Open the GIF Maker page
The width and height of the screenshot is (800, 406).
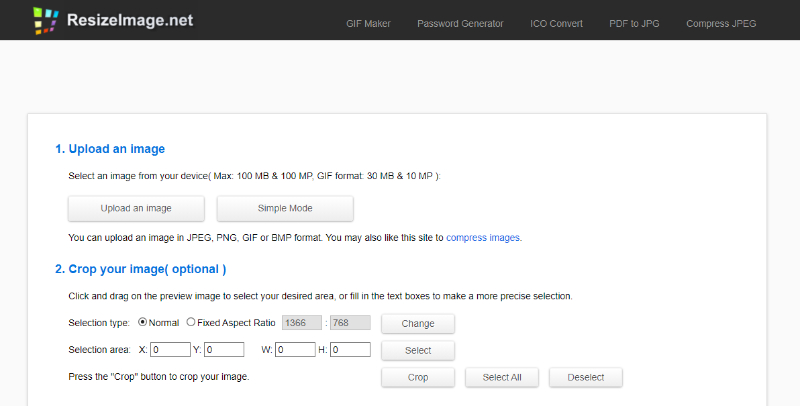pyautogui.click(x=368, y=23)
